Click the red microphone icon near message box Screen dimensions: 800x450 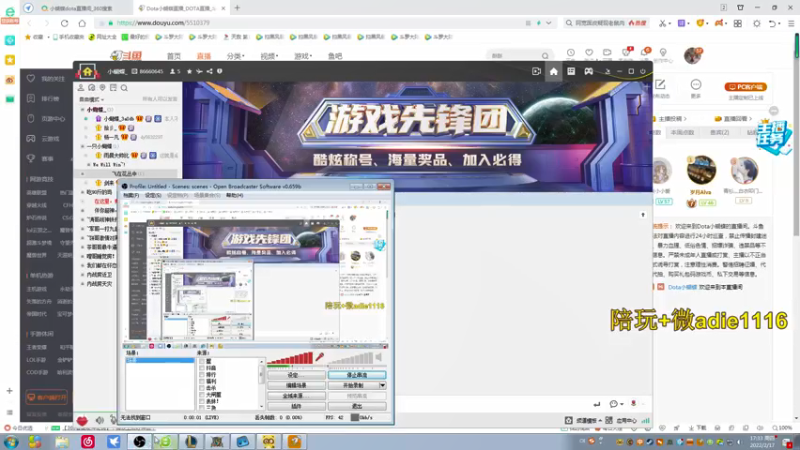(633, 403)
